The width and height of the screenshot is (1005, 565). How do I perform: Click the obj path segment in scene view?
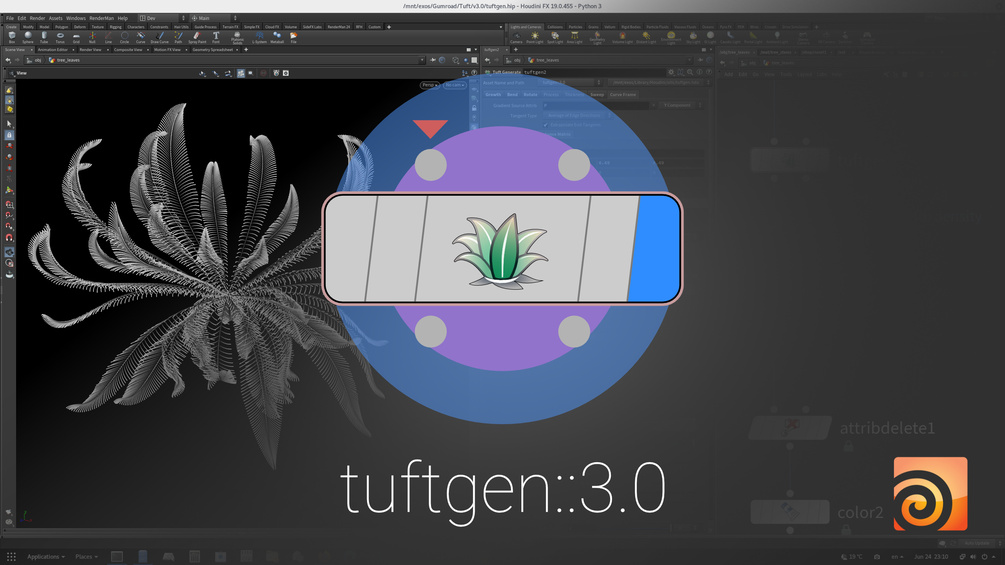34,60
